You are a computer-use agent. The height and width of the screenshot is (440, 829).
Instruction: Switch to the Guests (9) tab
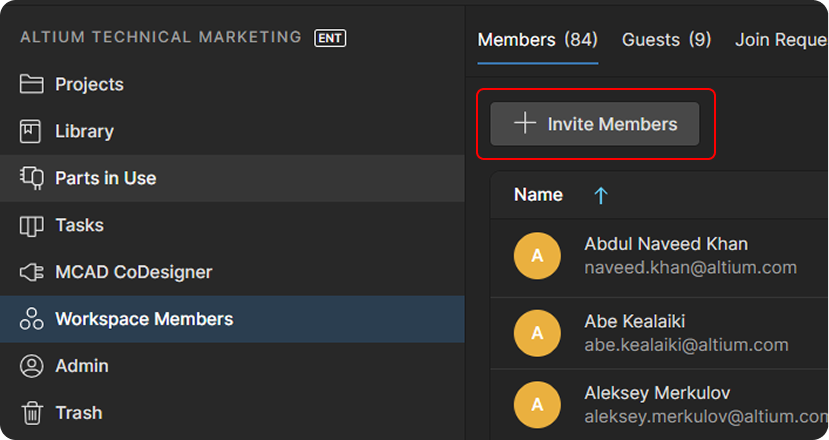(666, 40)
